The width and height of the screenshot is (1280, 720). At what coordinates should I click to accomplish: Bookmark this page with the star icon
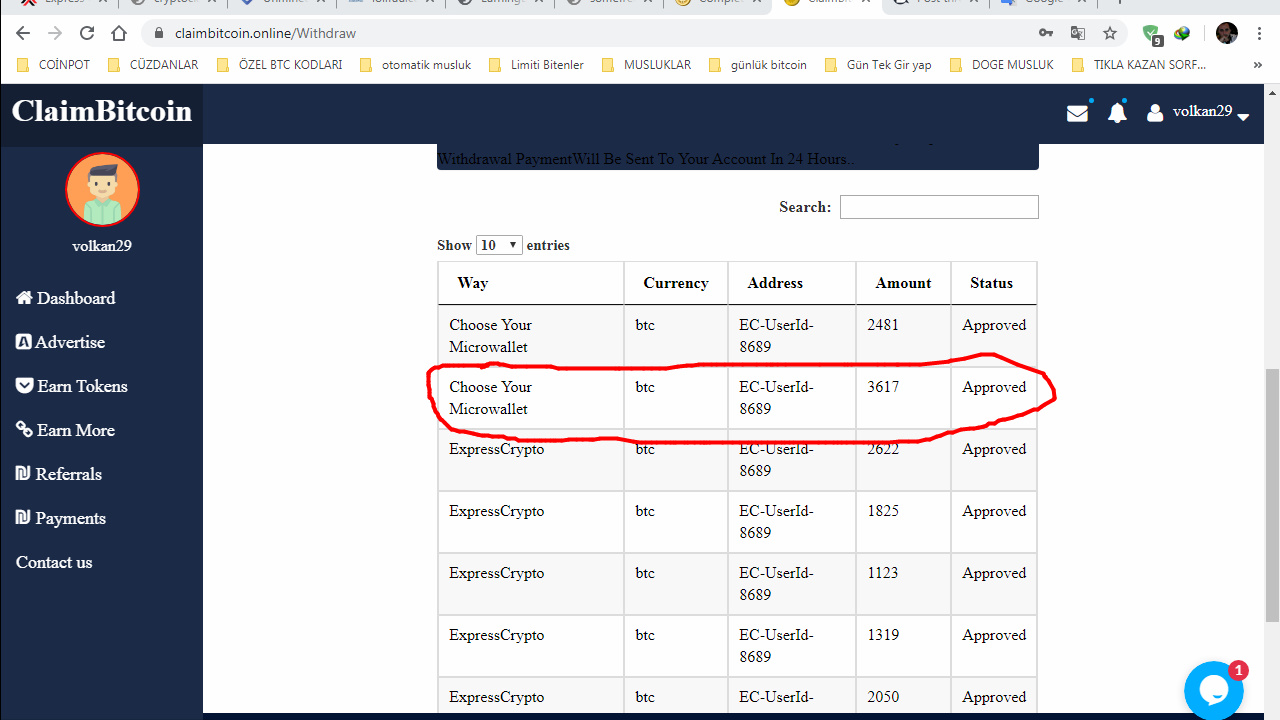point(1110,33)
